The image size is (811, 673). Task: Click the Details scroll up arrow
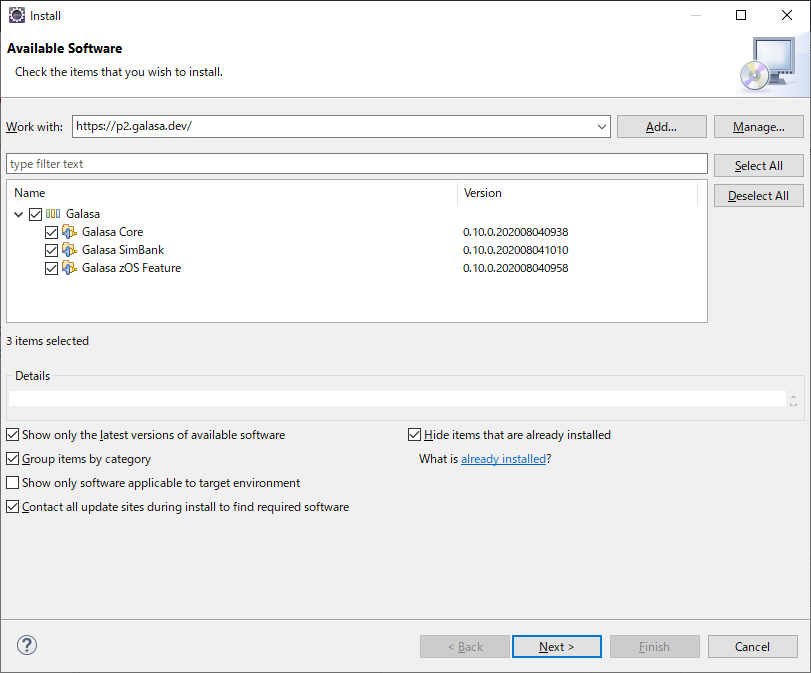click(793, 396)
